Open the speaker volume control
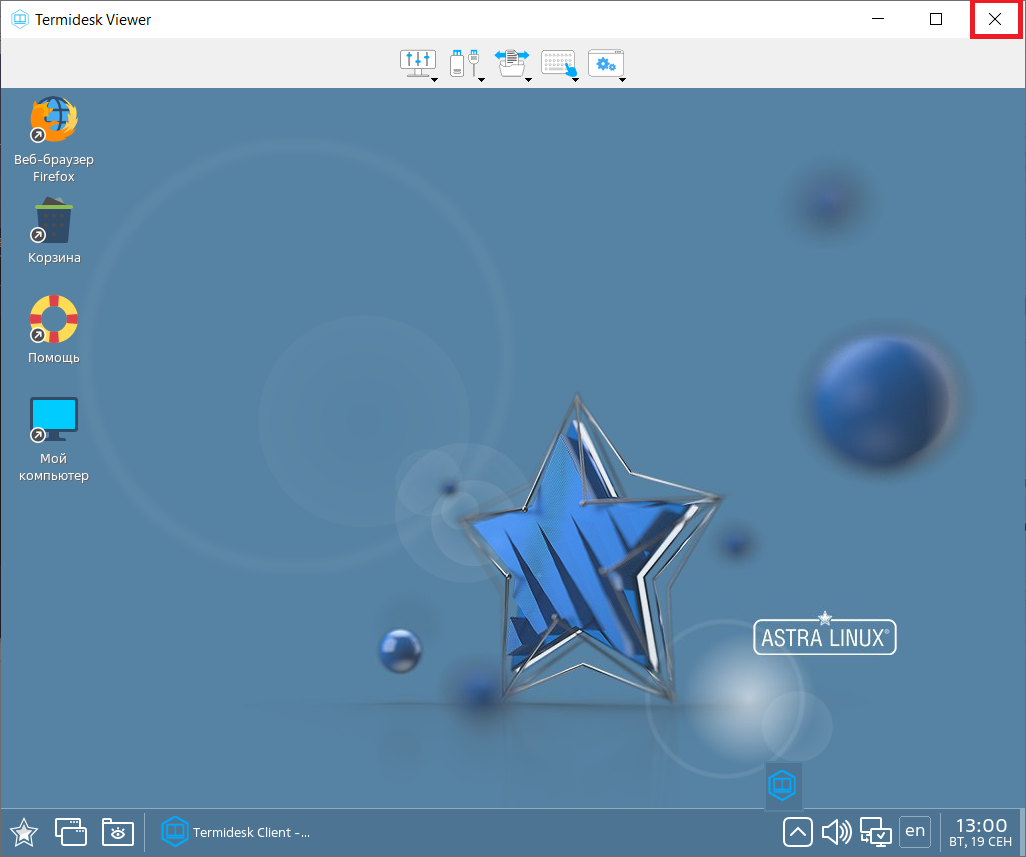1026x857 pixels. pyautogui.click(x=836, y=831)
